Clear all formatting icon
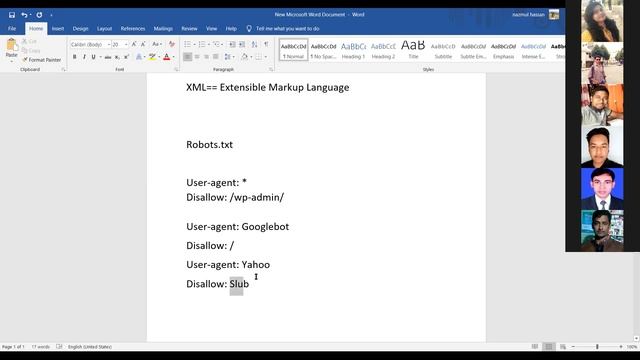The height and width of the screenshot is (360, 640). click(x=172, y=44)
